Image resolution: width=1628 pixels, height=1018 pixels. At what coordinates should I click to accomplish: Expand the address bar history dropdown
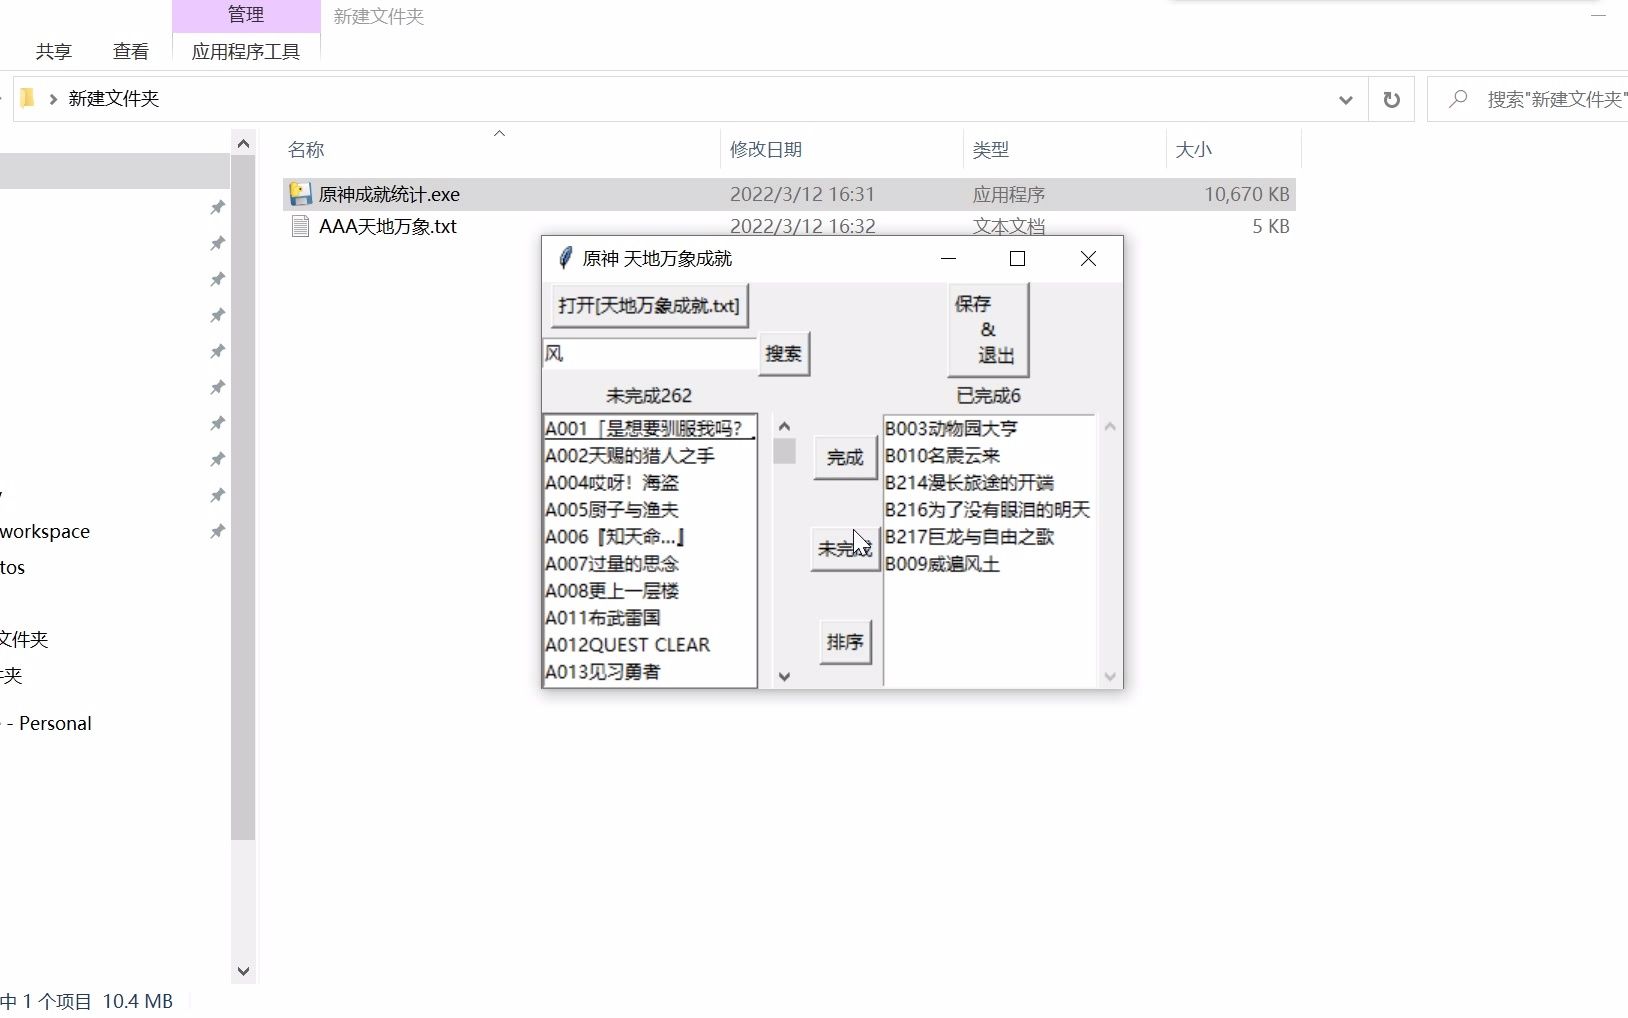pos(1346,99)
